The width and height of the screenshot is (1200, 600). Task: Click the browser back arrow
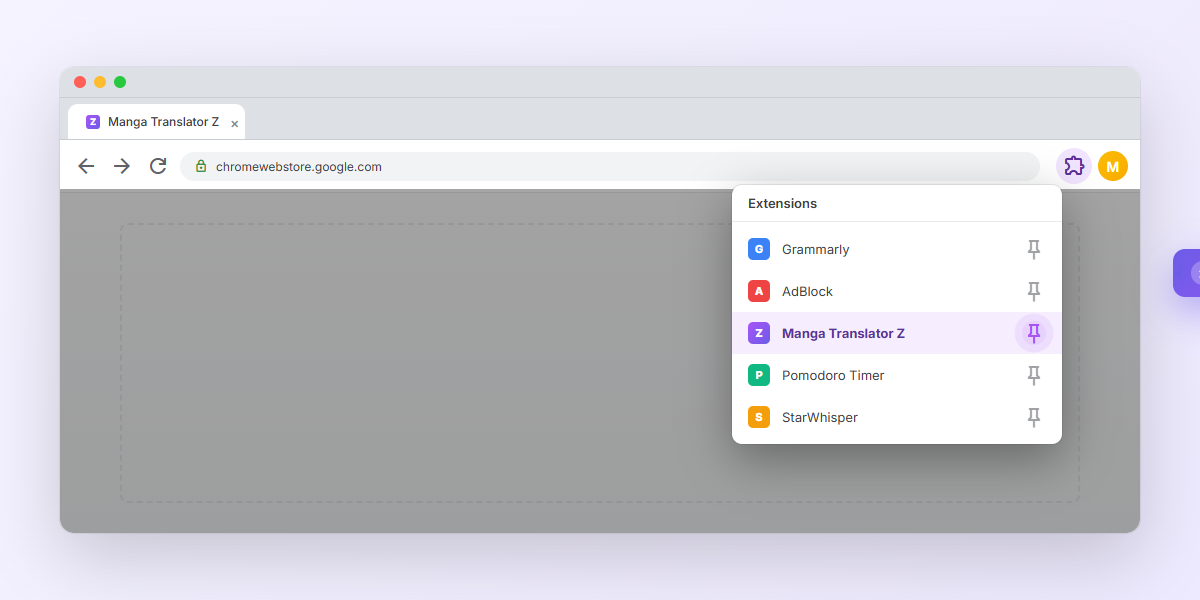[x=86, y=166]
